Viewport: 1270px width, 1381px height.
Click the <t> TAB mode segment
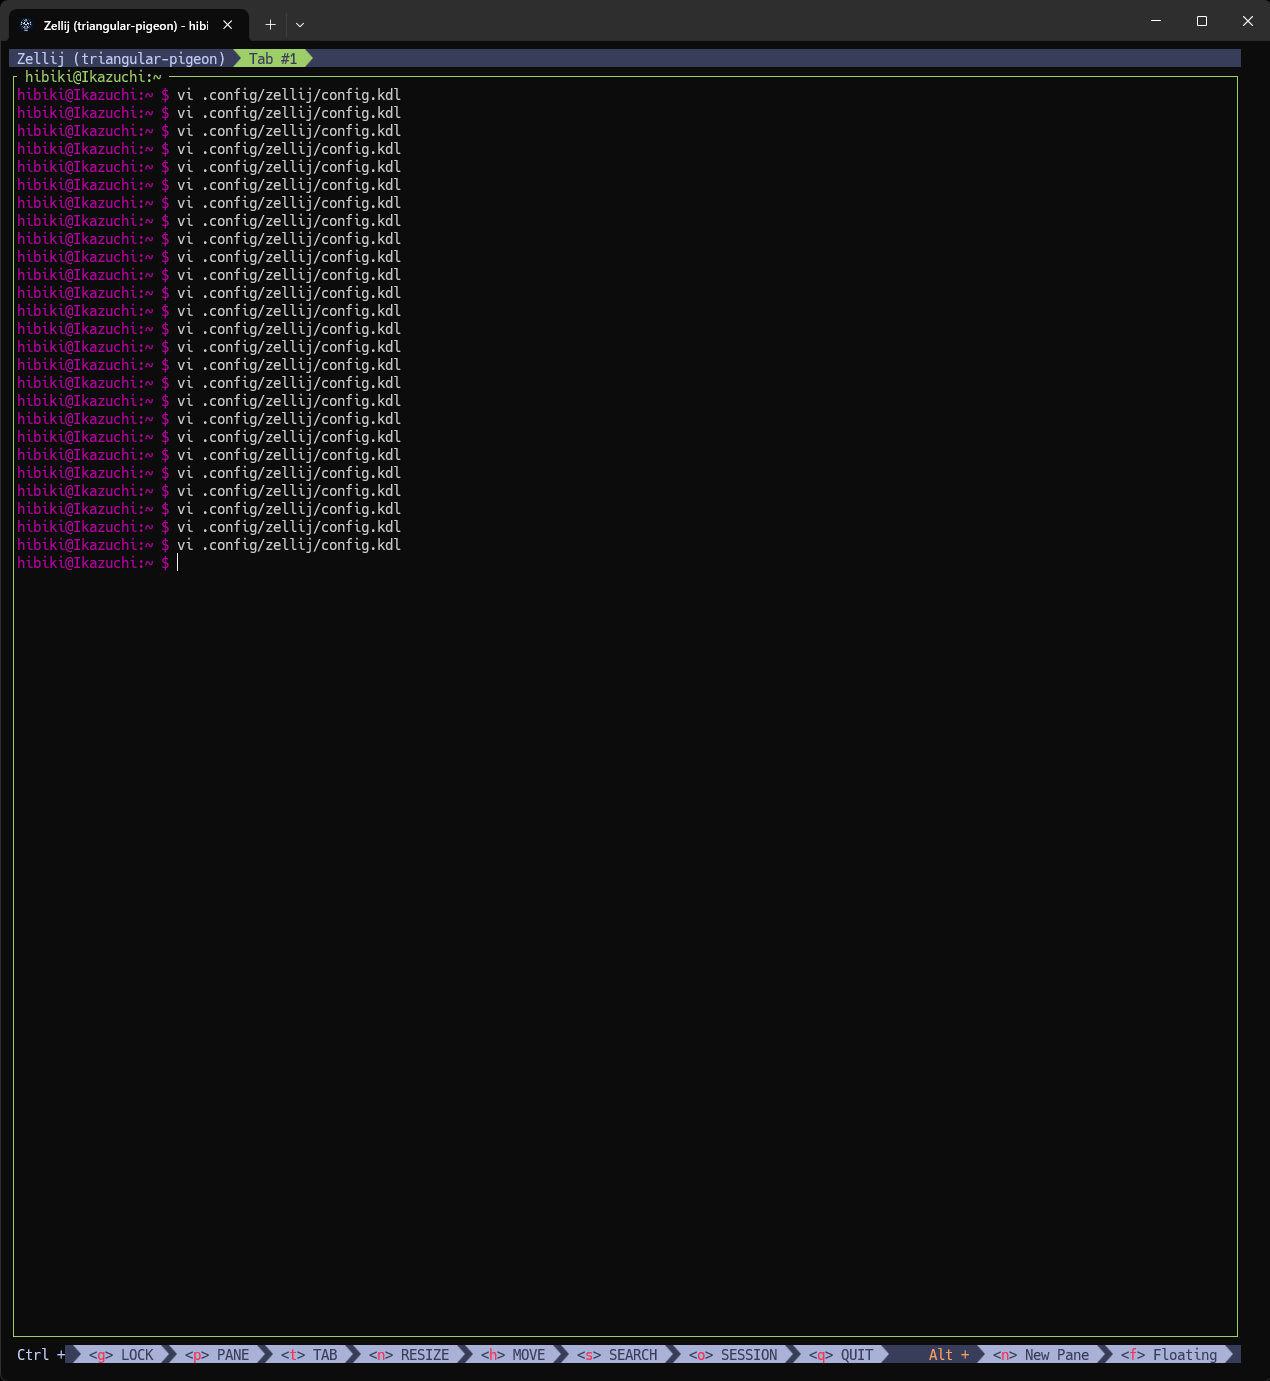pyautogui.click(x=309, y=1355)
